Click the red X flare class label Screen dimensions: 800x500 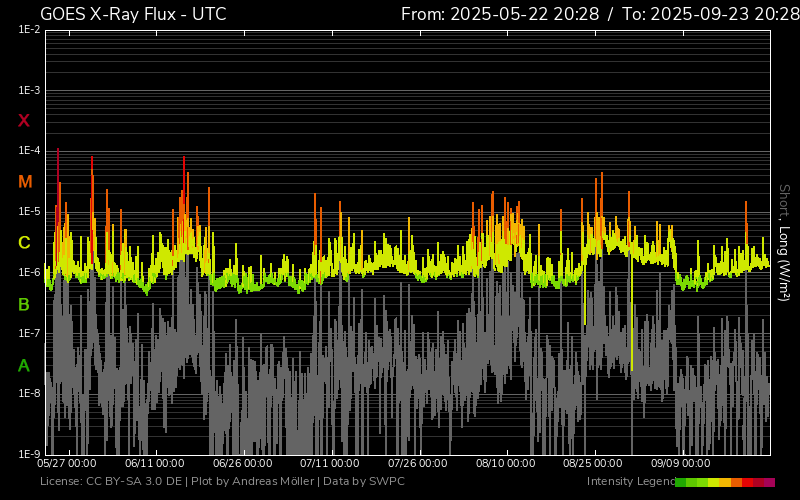pos(24,121)
